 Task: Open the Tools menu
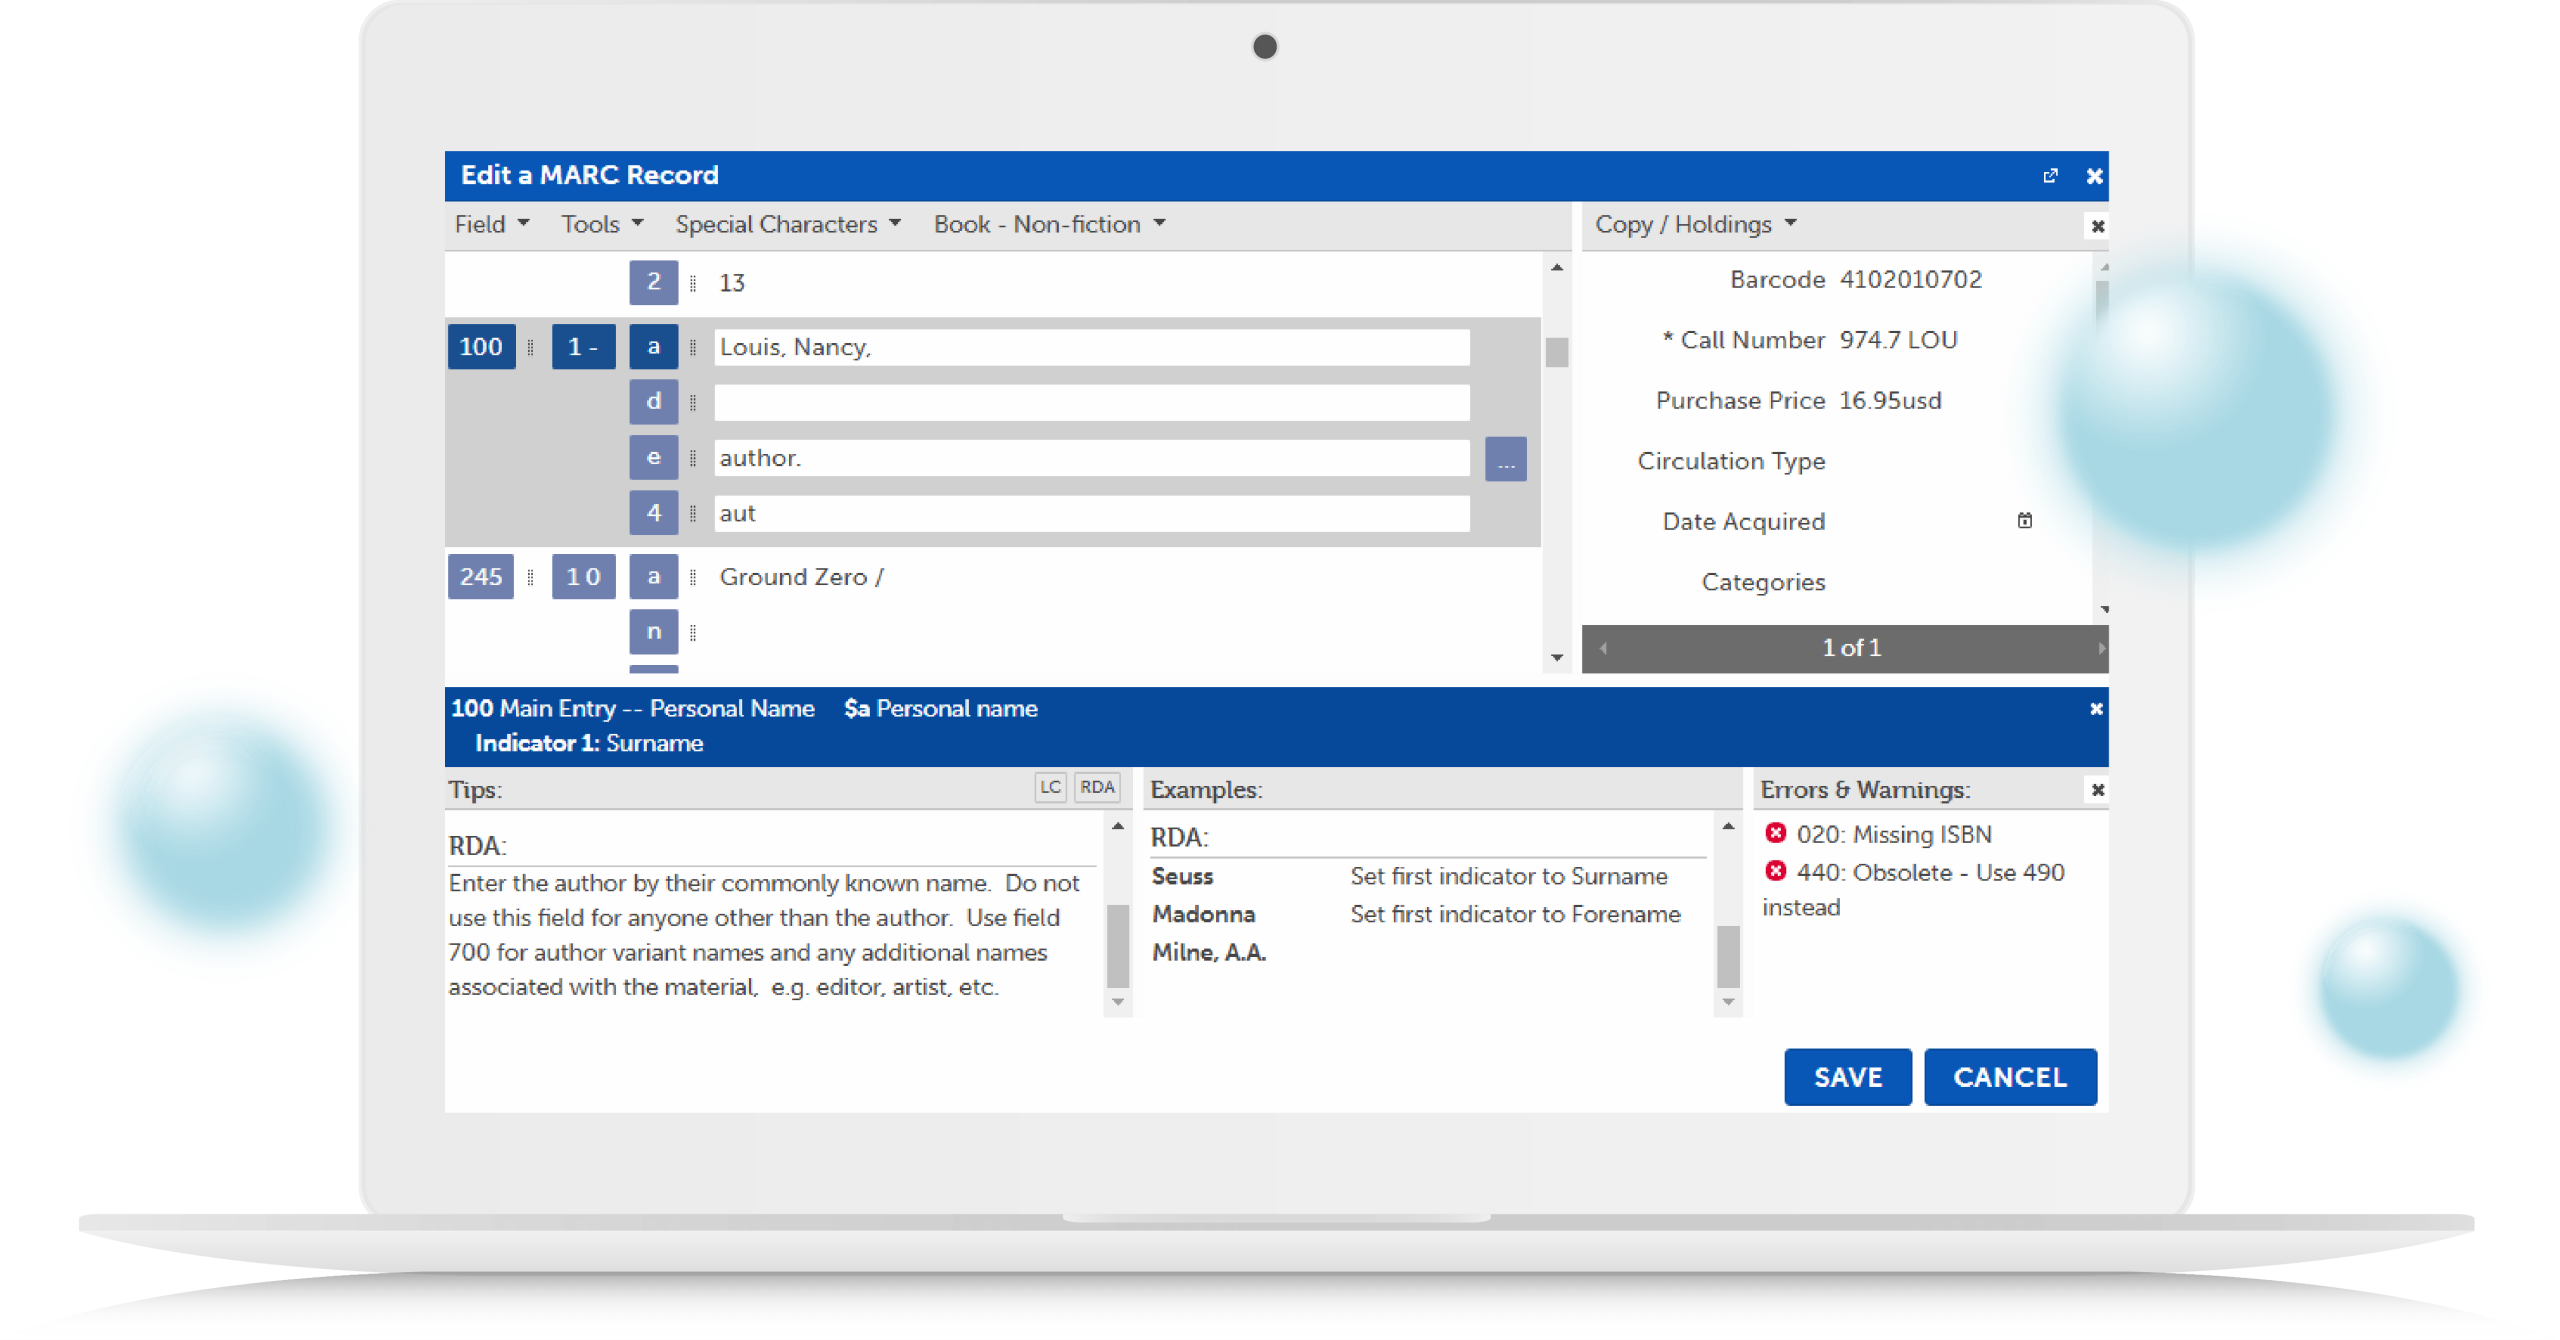601,224
